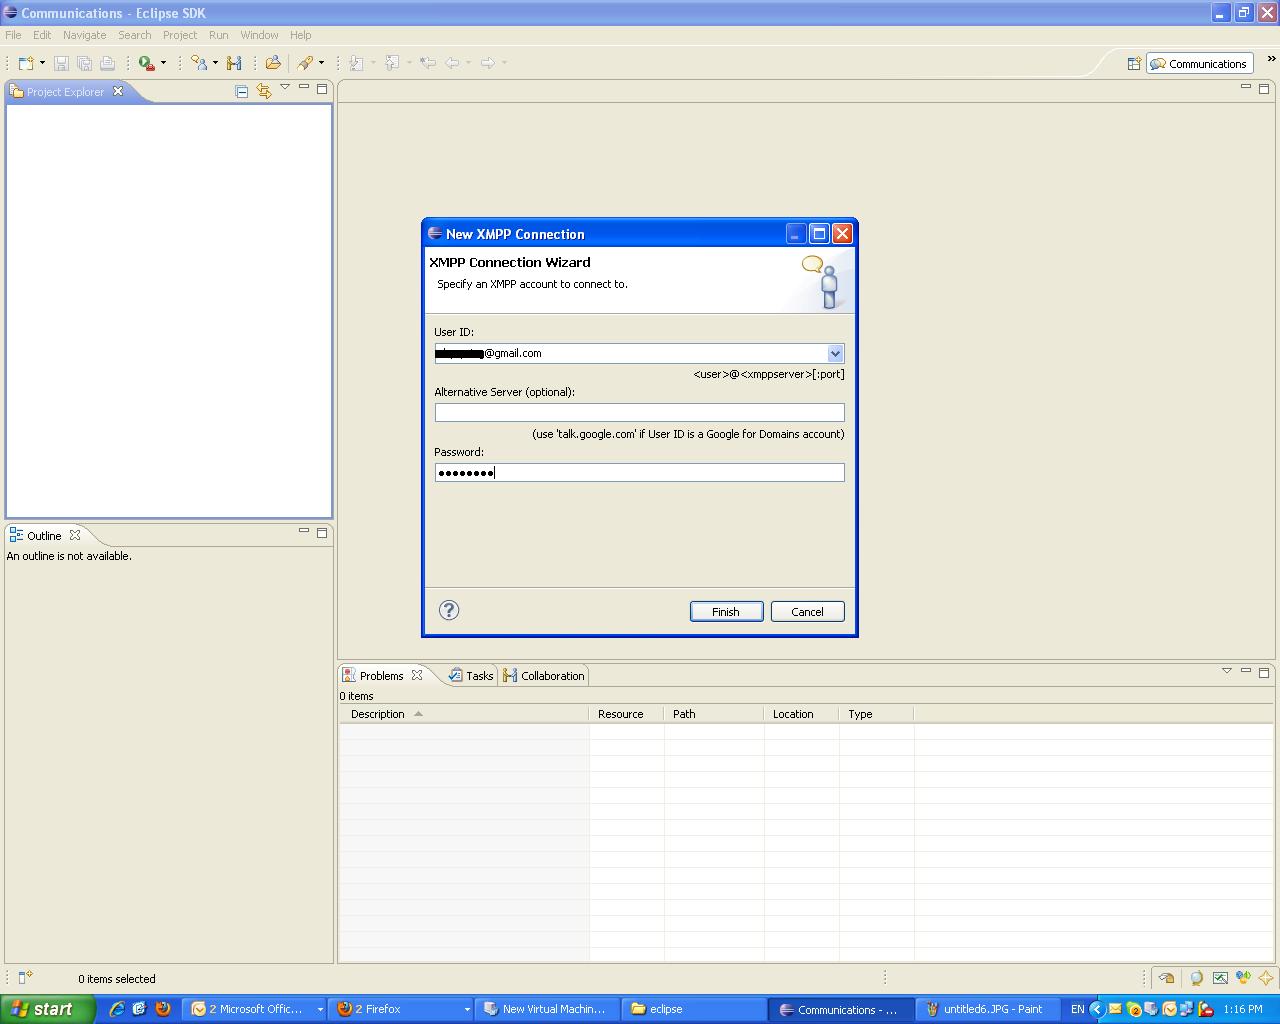The height and width of the screenshot is (1024, 1280).
Task: Click the Alternative Server input field
Action: (640, 412)
